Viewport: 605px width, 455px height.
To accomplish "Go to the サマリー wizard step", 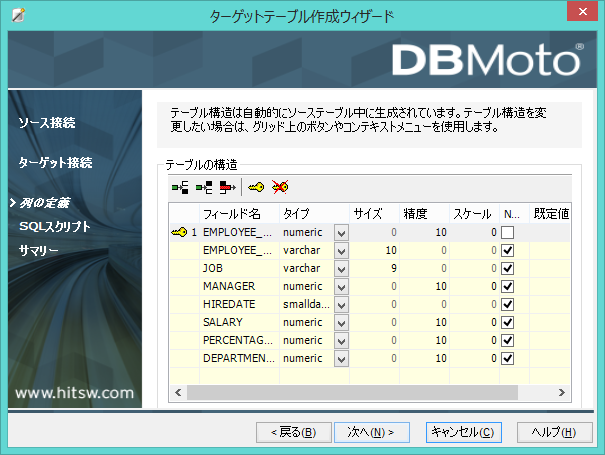I will click(39, 251).
